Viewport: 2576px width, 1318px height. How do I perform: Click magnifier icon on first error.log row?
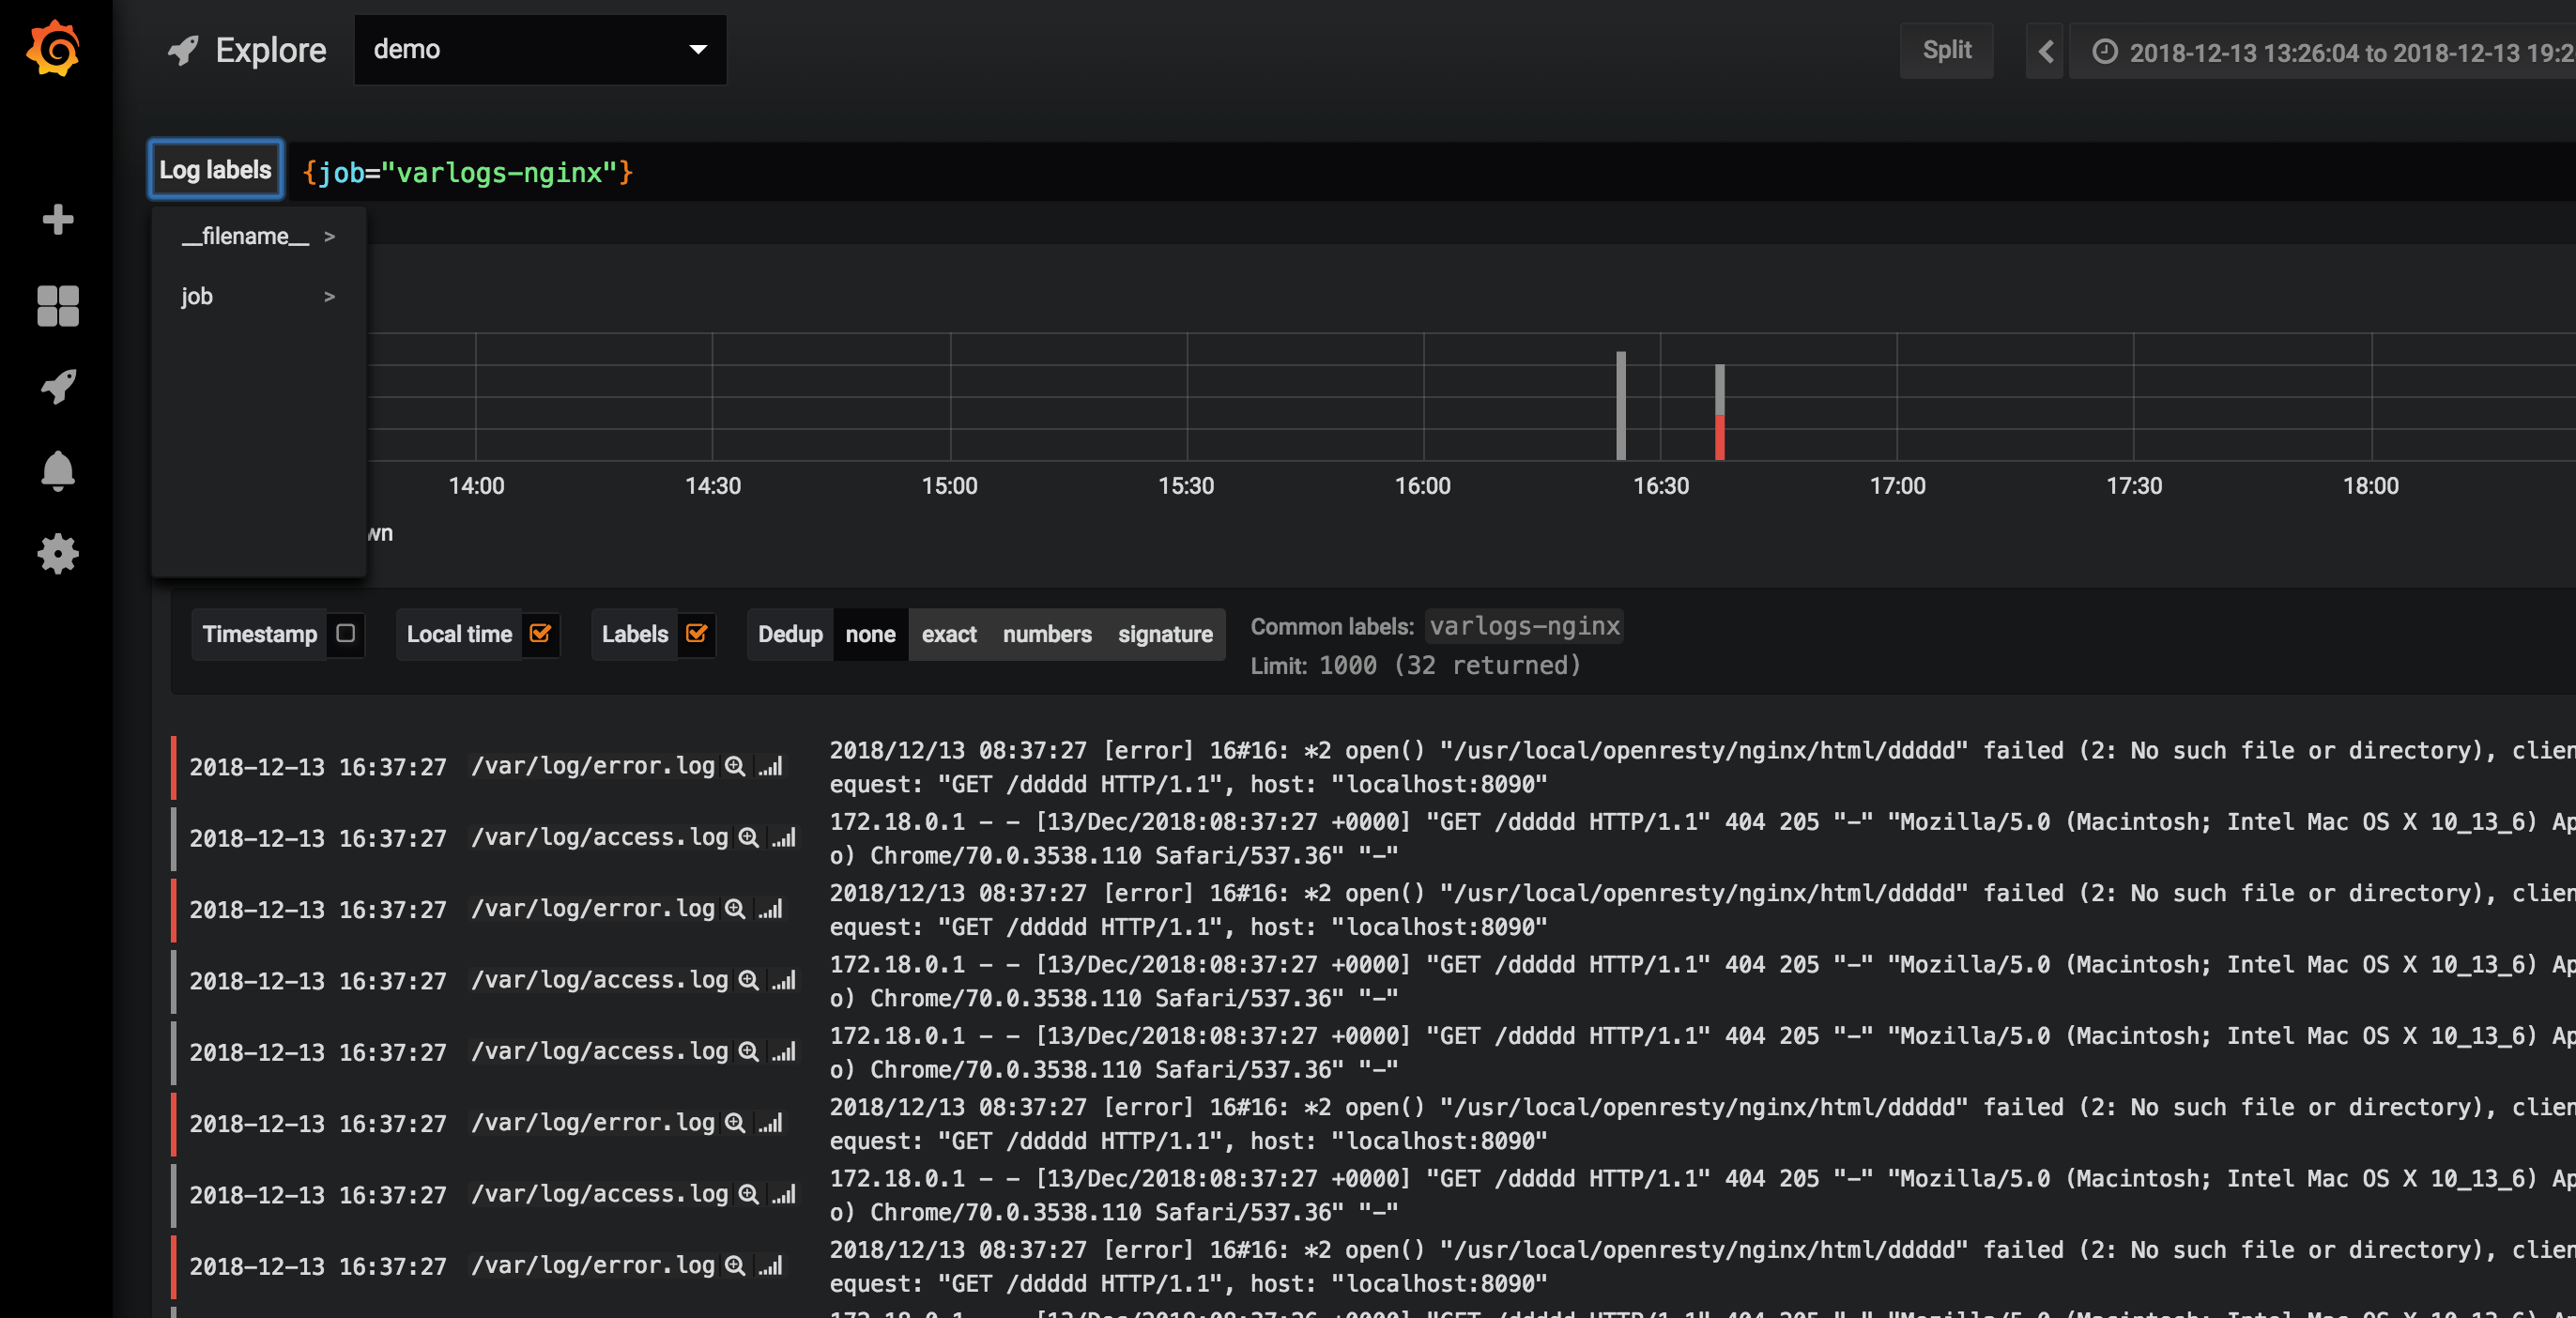735,766
